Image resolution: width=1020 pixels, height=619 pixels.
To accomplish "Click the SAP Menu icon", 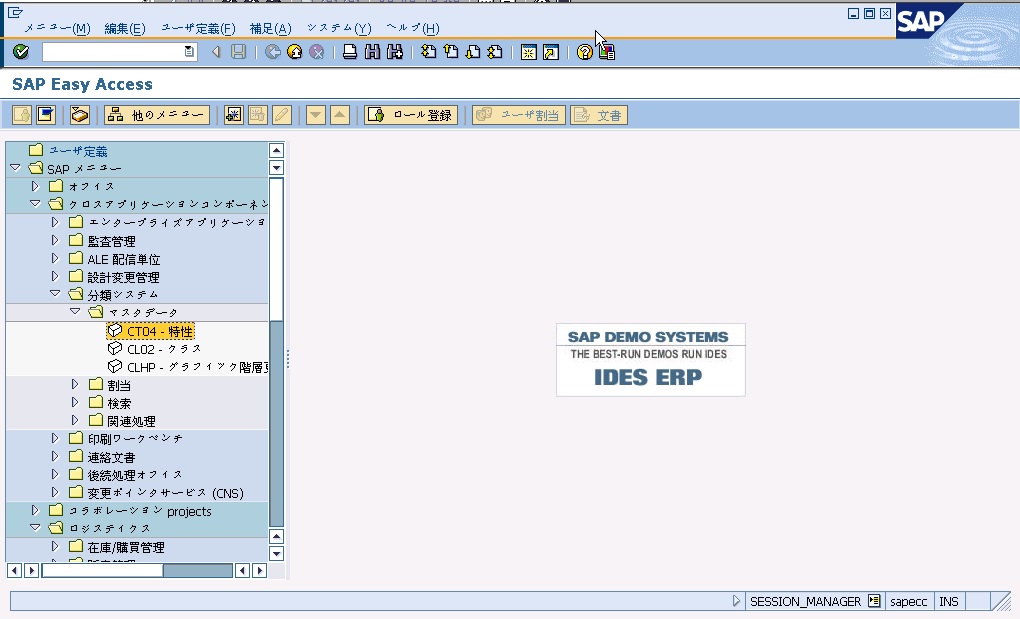I will [x=46, y=115].
